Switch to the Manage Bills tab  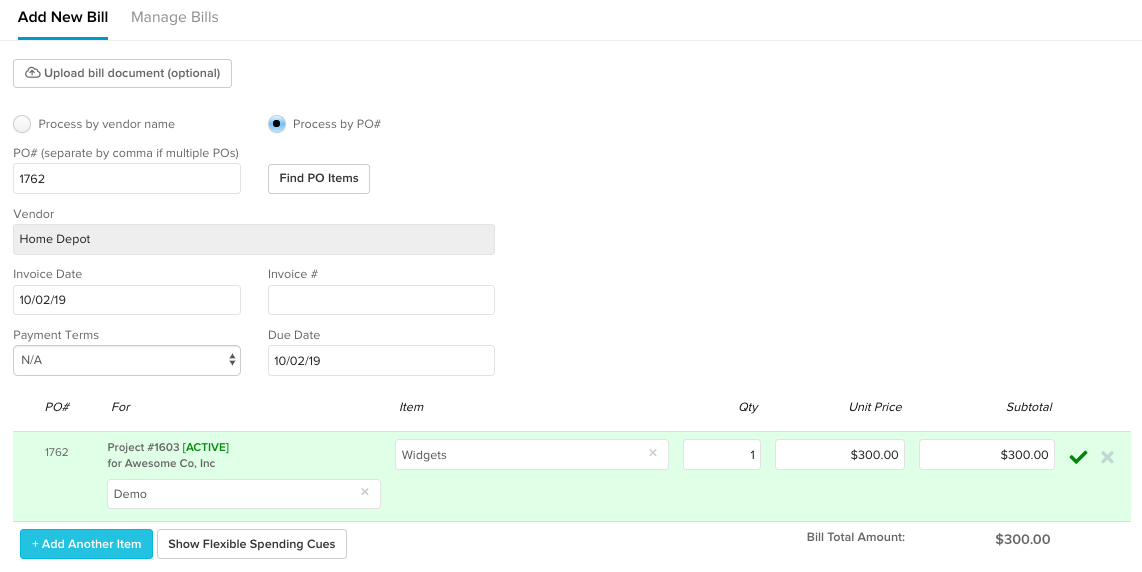coord(175,17)
